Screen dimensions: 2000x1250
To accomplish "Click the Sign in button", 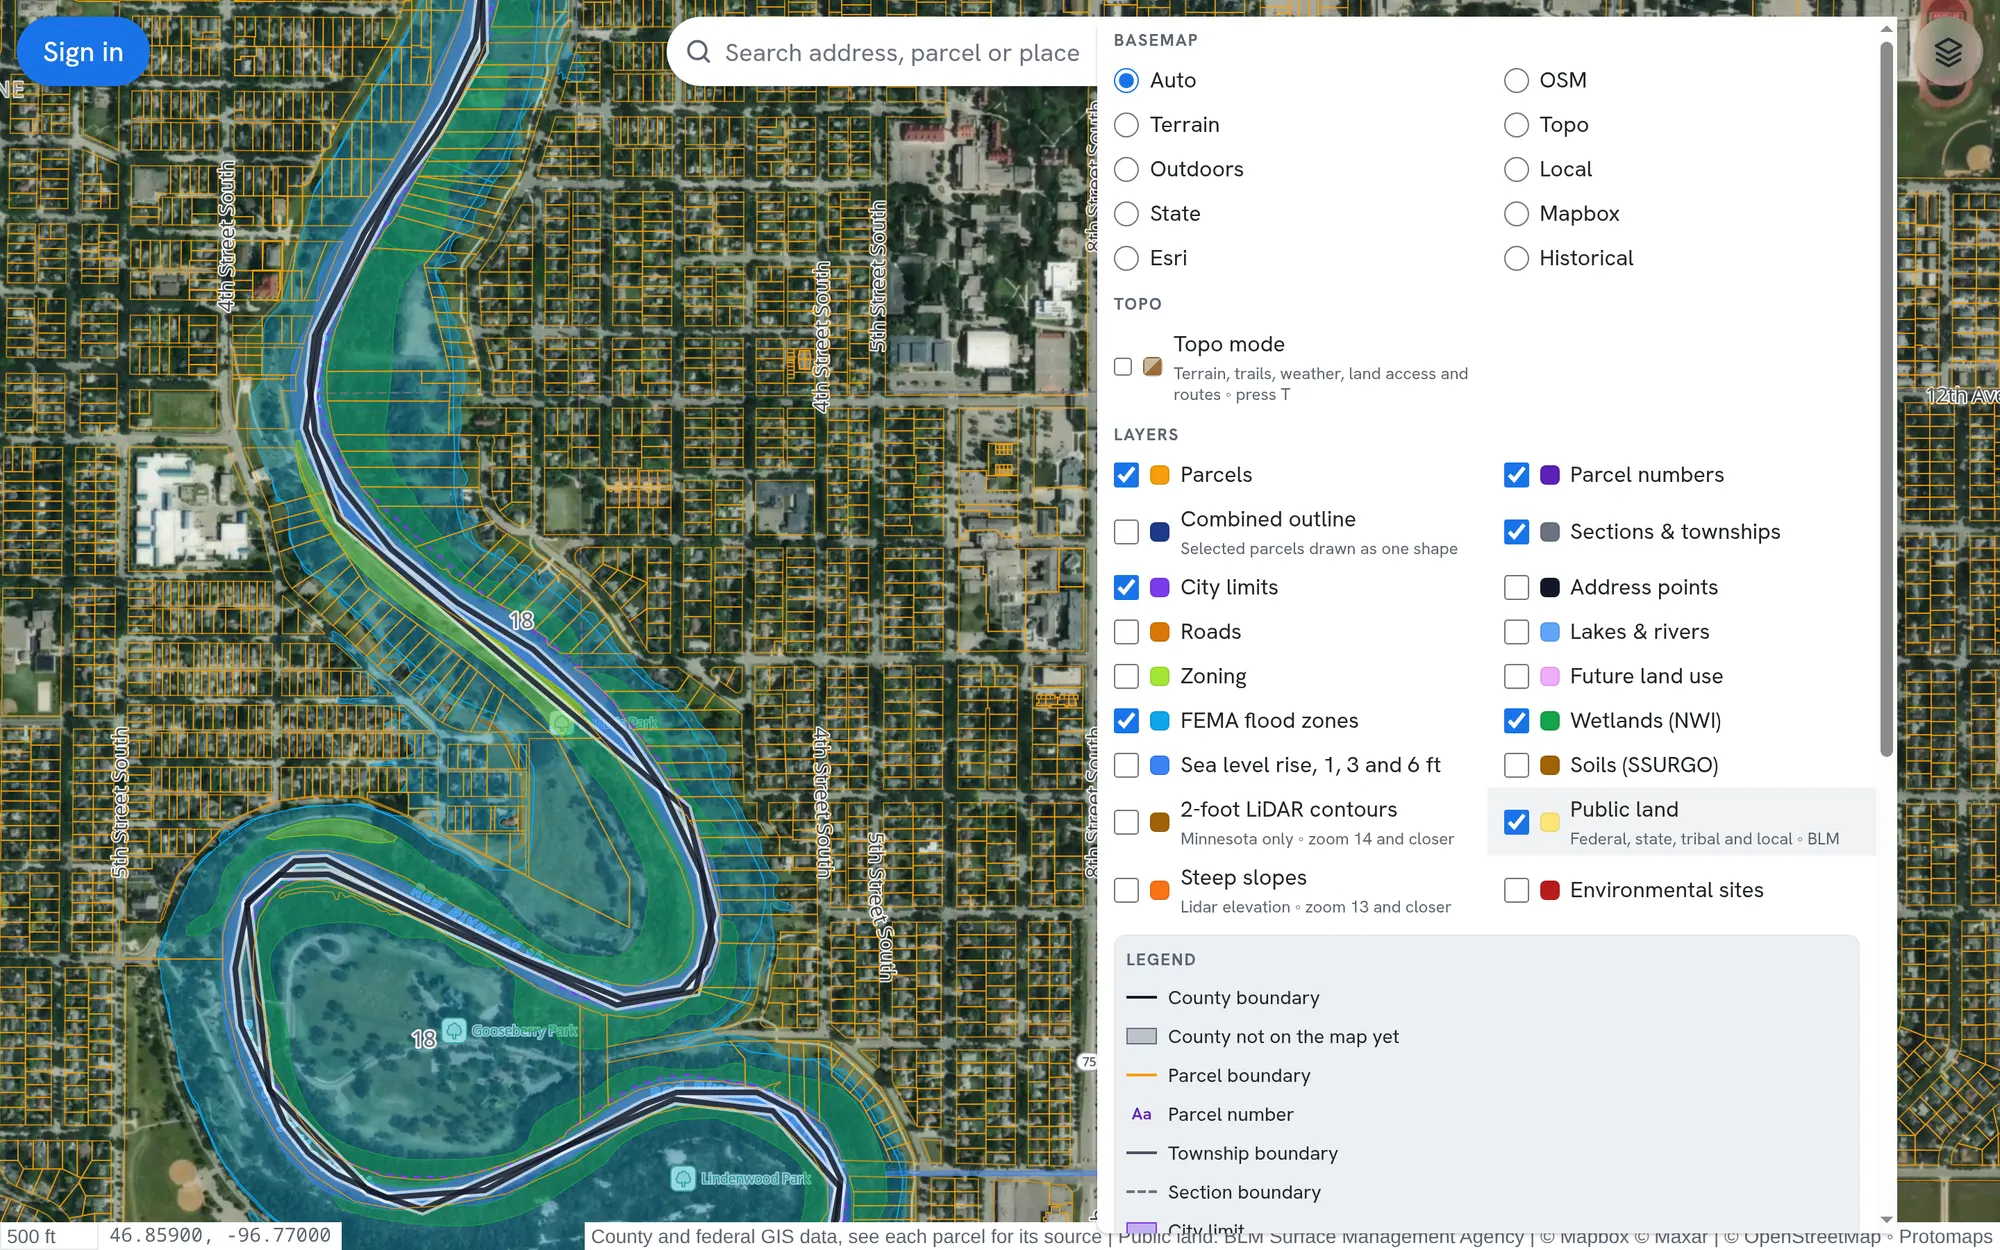I will click(x=83, y=52).
